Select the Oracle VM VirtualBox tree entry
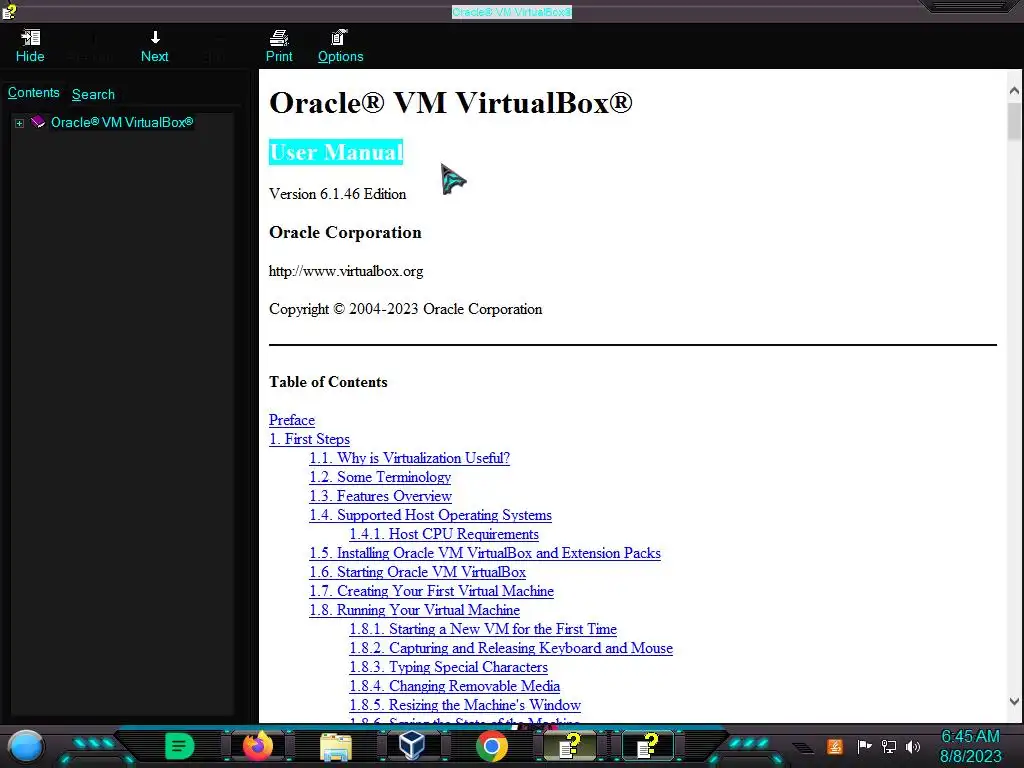Screen dimensions: 1024x768 coord(122,122)
